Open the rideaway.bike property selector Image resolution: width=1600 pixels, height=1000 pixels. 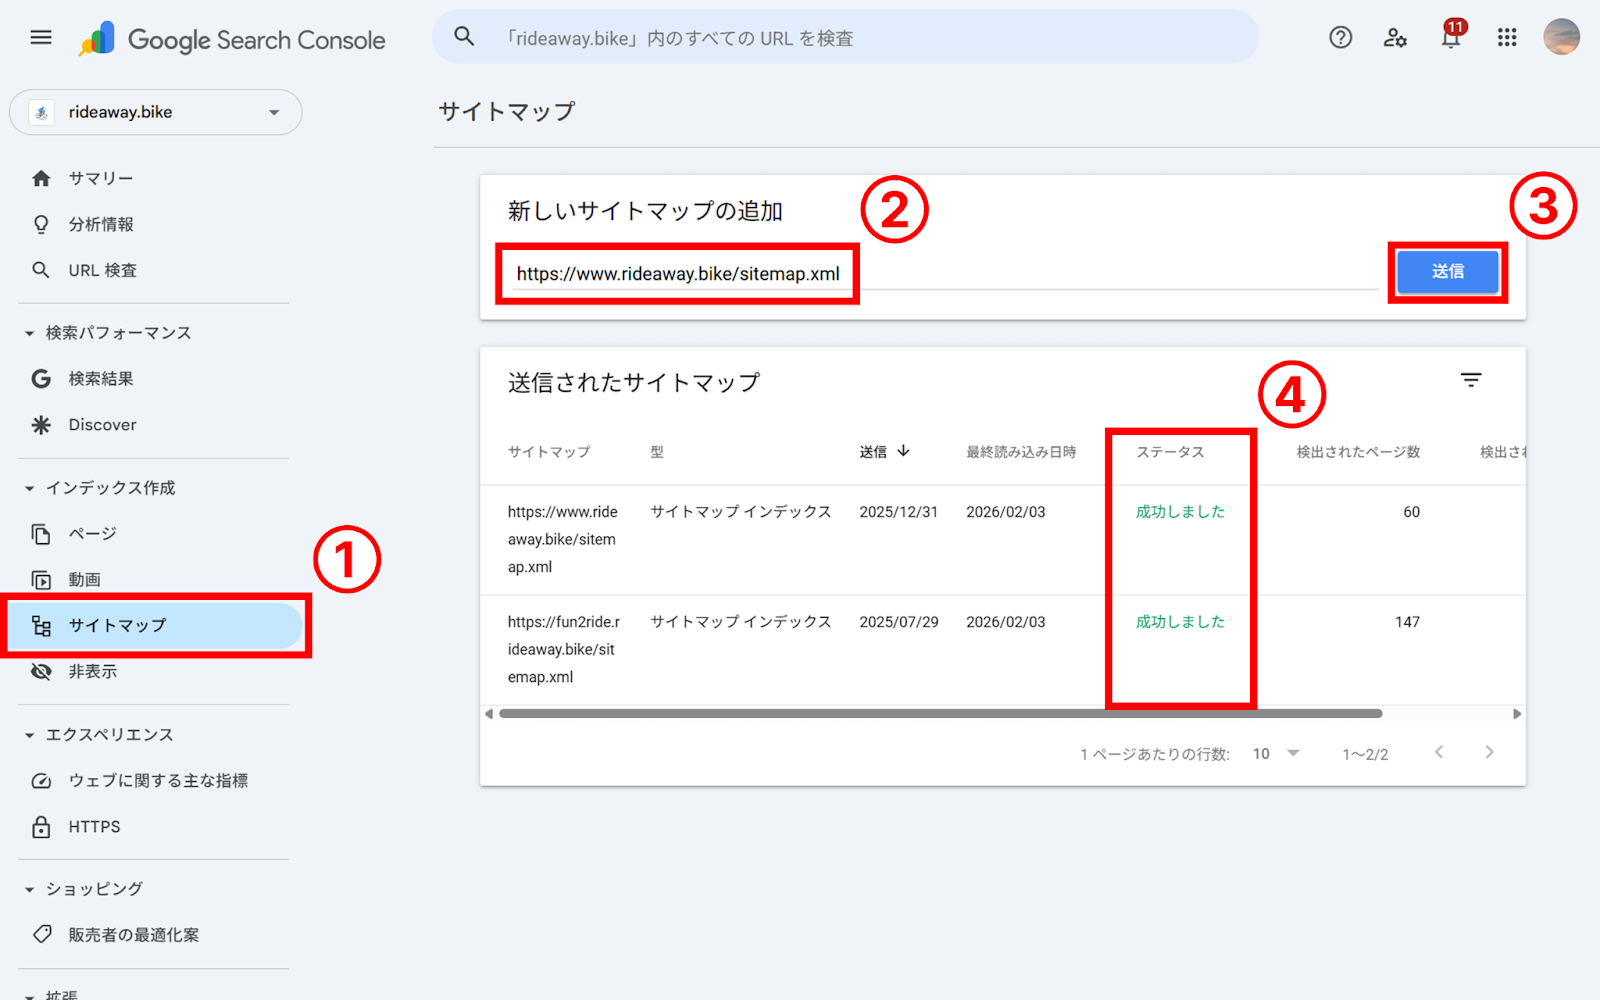155,112
